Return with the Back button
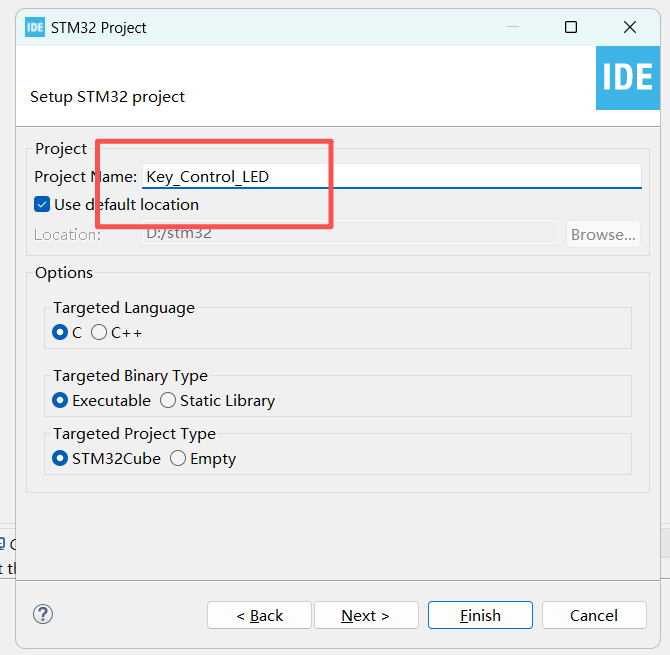Viewport: 670px width, 655px height. coord(259,615)
